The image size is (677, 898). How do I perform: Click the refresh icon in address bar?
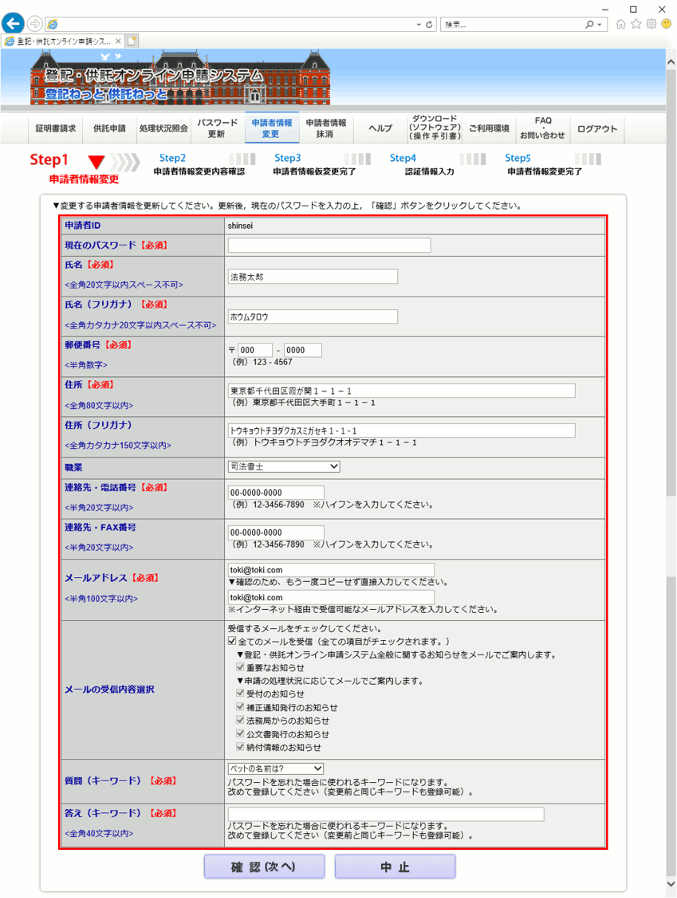point(428,25)
